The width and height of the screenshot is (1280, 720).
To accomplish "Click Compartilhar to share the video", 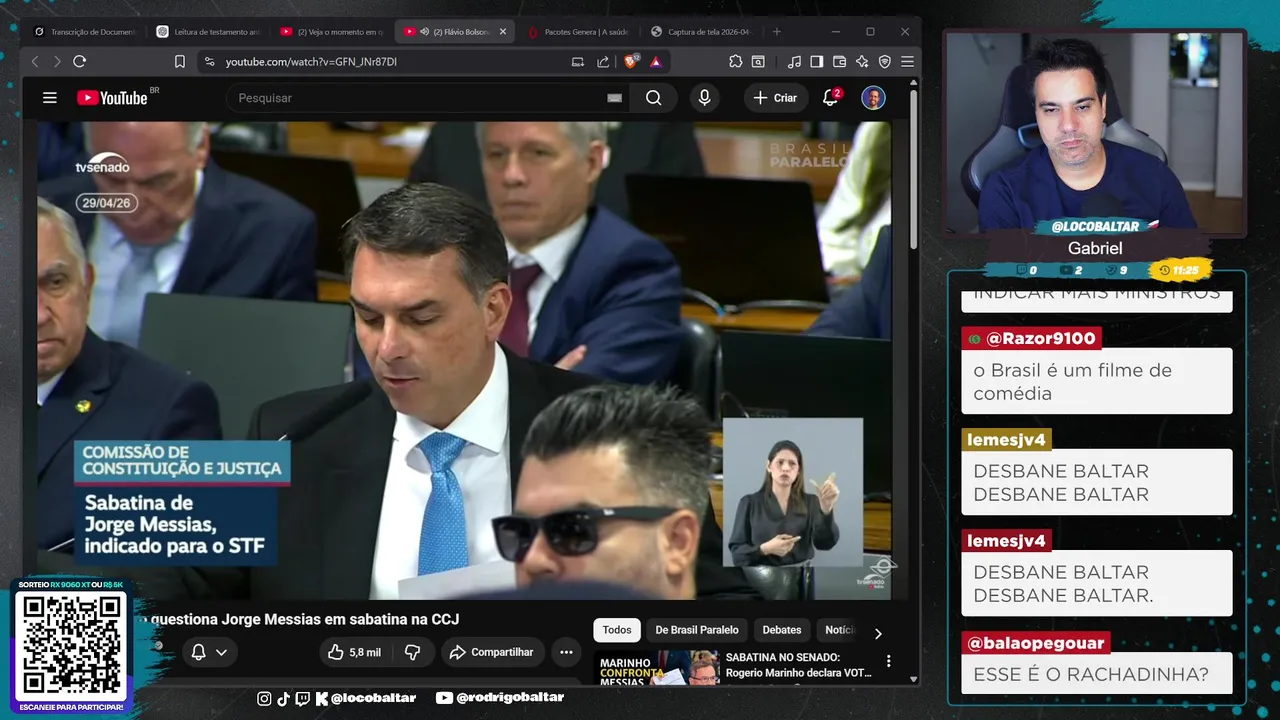I will 493,652.
